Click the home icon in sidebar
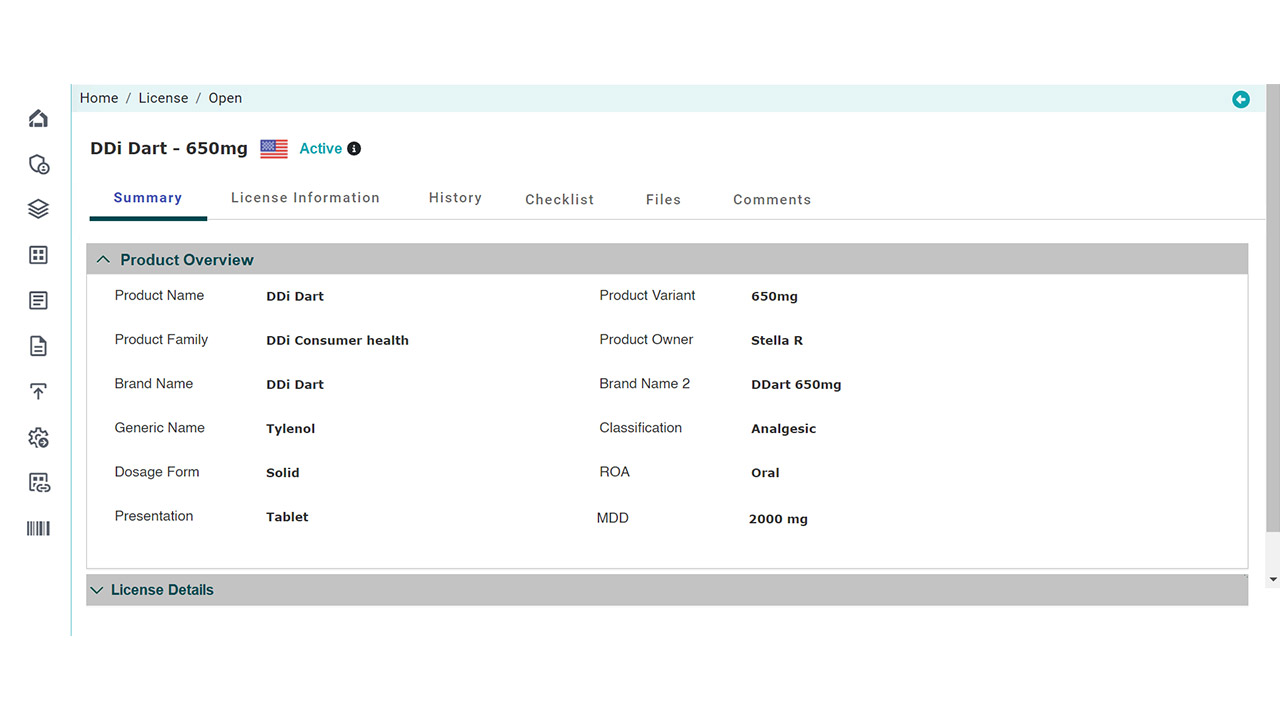1280x720 pixels. point(38,119)
